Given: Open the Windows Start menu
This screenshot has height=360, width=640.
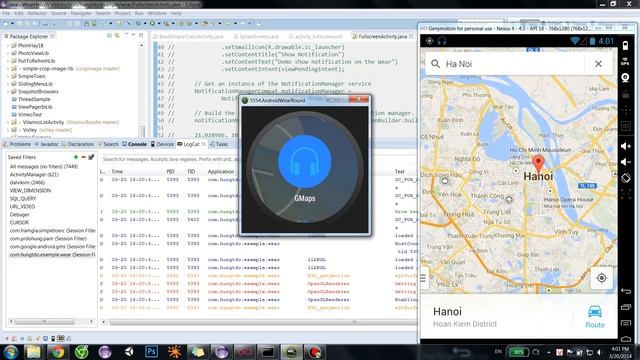Looking at the screenshot, I should tap(11, 352).
